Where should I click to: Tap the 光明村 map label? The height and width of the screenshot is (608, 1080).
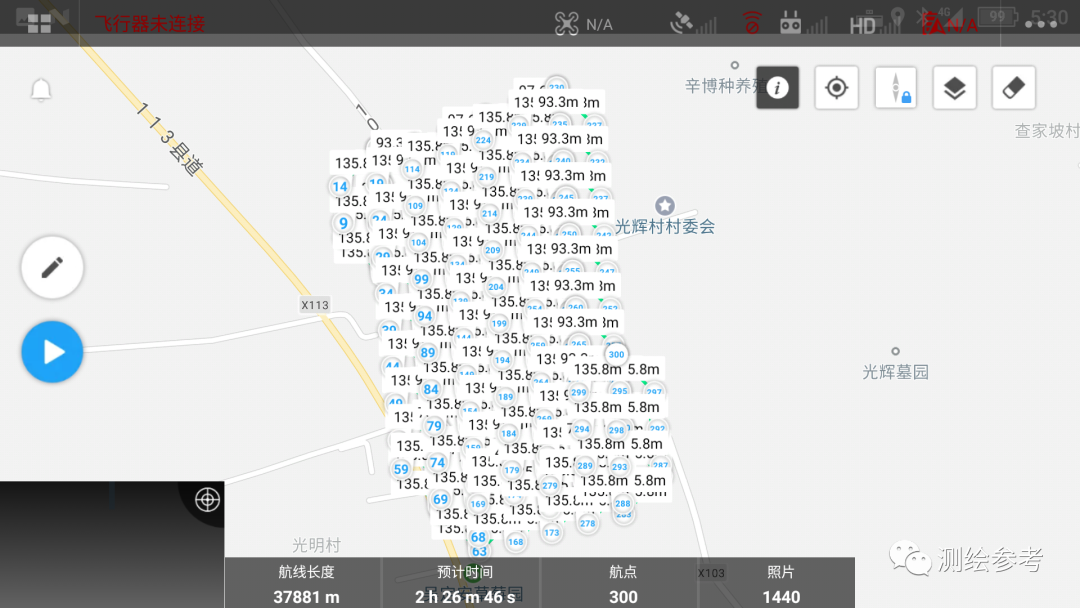pos(316,545)
